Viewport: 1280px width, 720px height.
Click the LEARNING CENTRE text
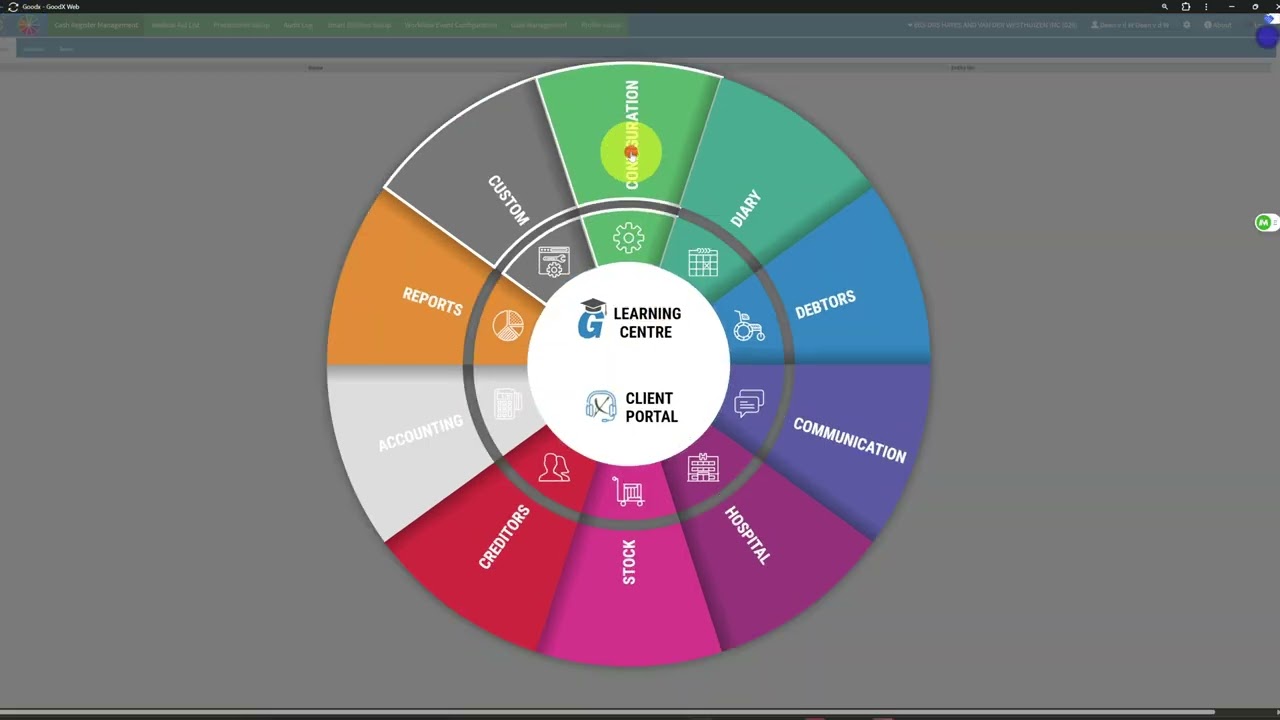coord(647,322)
